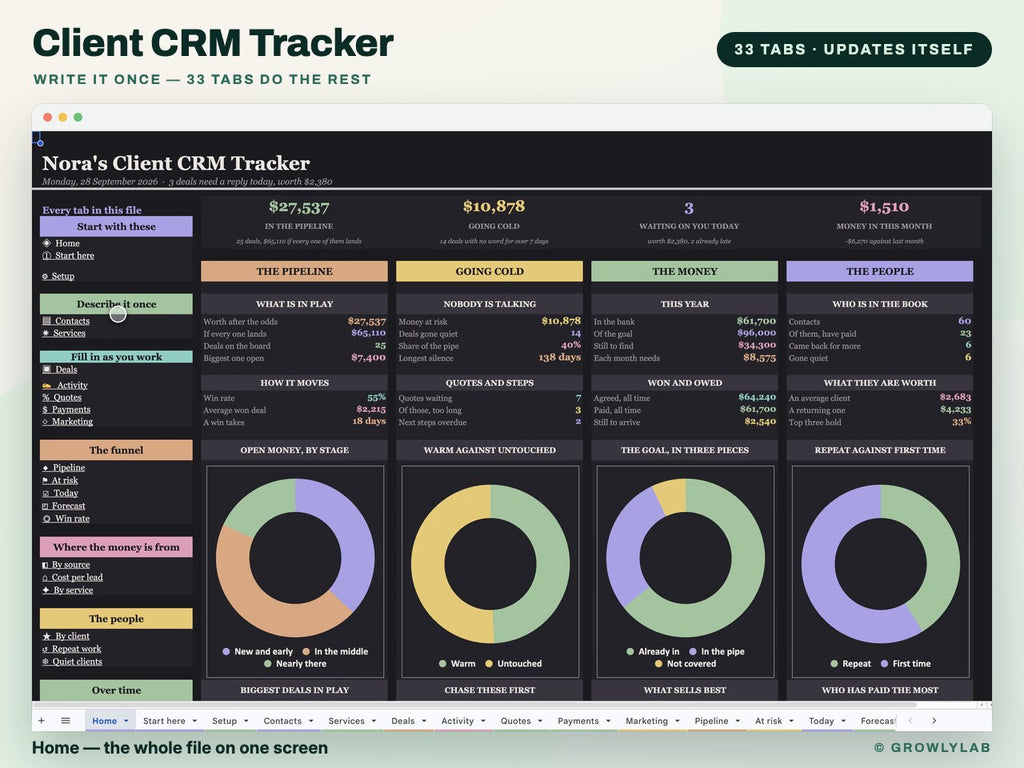
Task: Open the Setup tab dropdown arrow
Action: click(246, 721)
